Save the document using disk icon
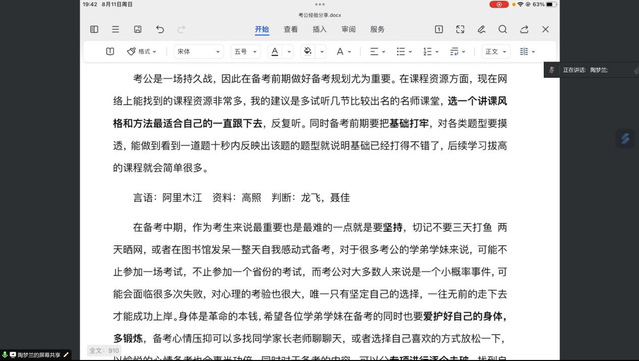The width and height of the screenshot is (639, 361). pyautogui.click(x=138, y=29)
